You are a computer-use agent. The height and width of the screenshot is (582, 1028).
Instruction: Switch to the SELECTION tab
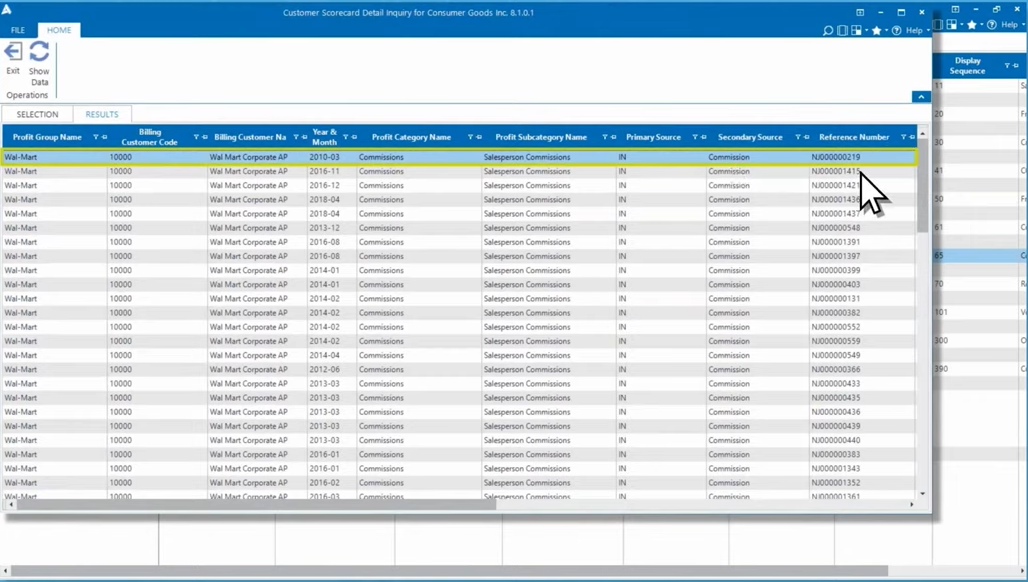click(37, 113)
